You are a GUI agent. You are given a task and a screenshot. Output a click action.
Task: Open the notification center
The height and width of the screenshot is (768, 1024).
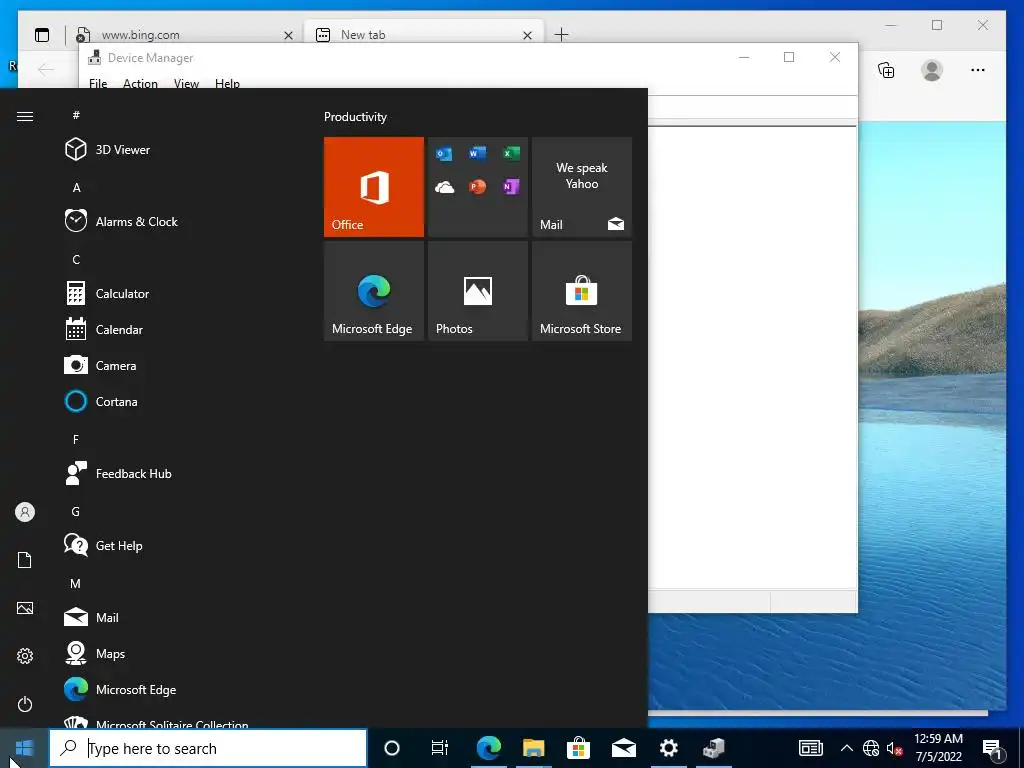tap(993, 748)
